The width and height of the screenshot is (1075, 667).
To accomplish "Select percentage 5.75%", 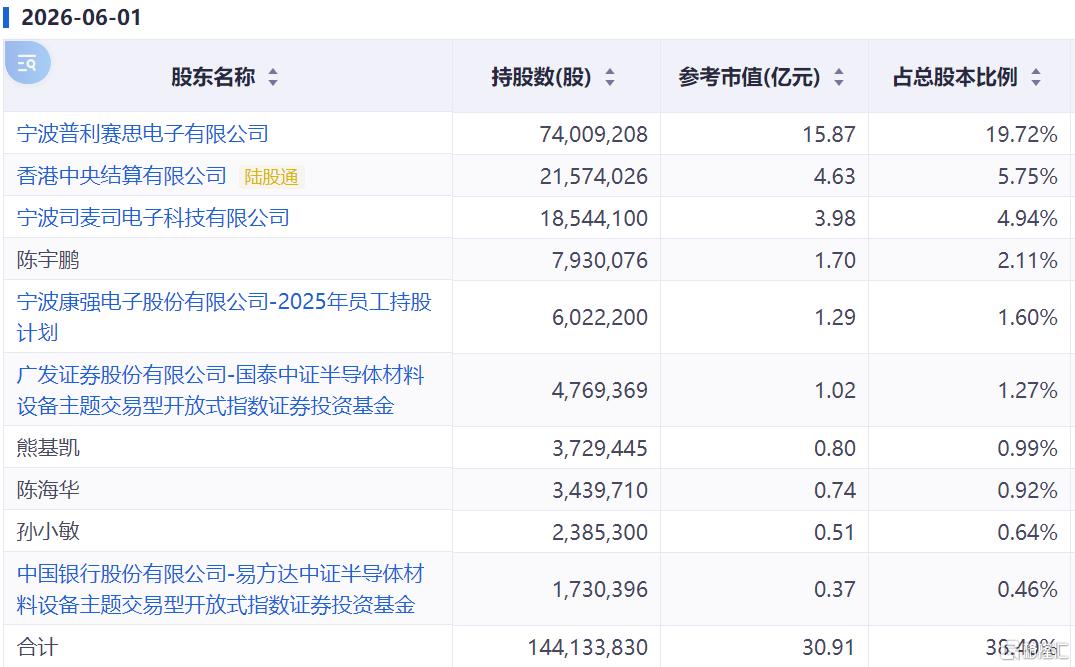I will (1027, 177).
